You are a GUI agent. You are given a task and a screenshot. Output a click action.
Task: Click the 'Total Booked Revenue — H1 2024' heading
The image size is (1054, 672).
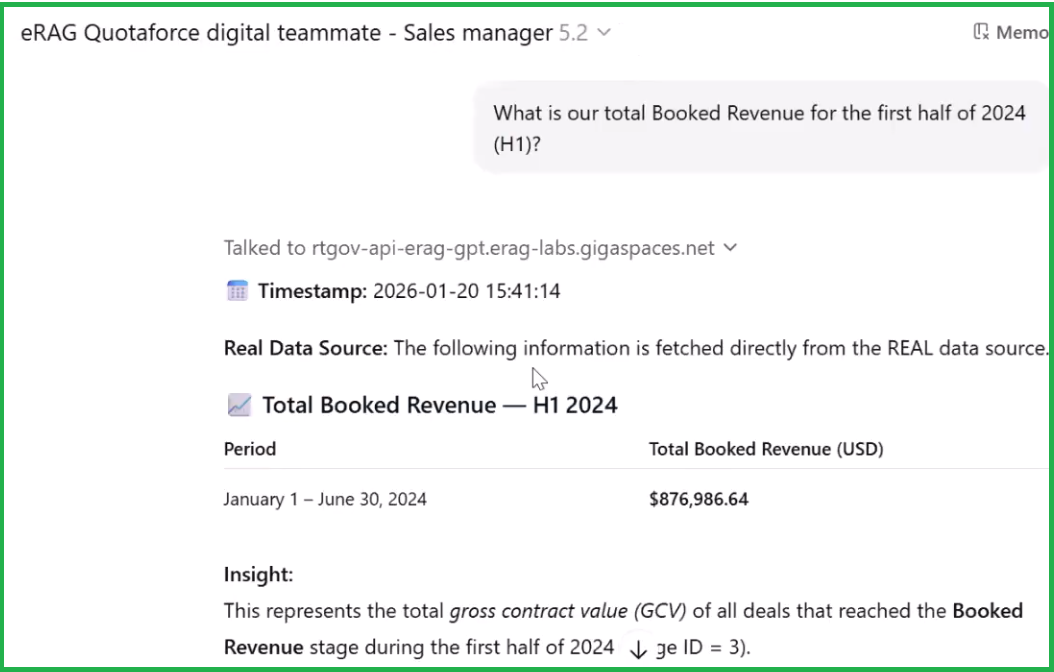[x=440, y=405]
